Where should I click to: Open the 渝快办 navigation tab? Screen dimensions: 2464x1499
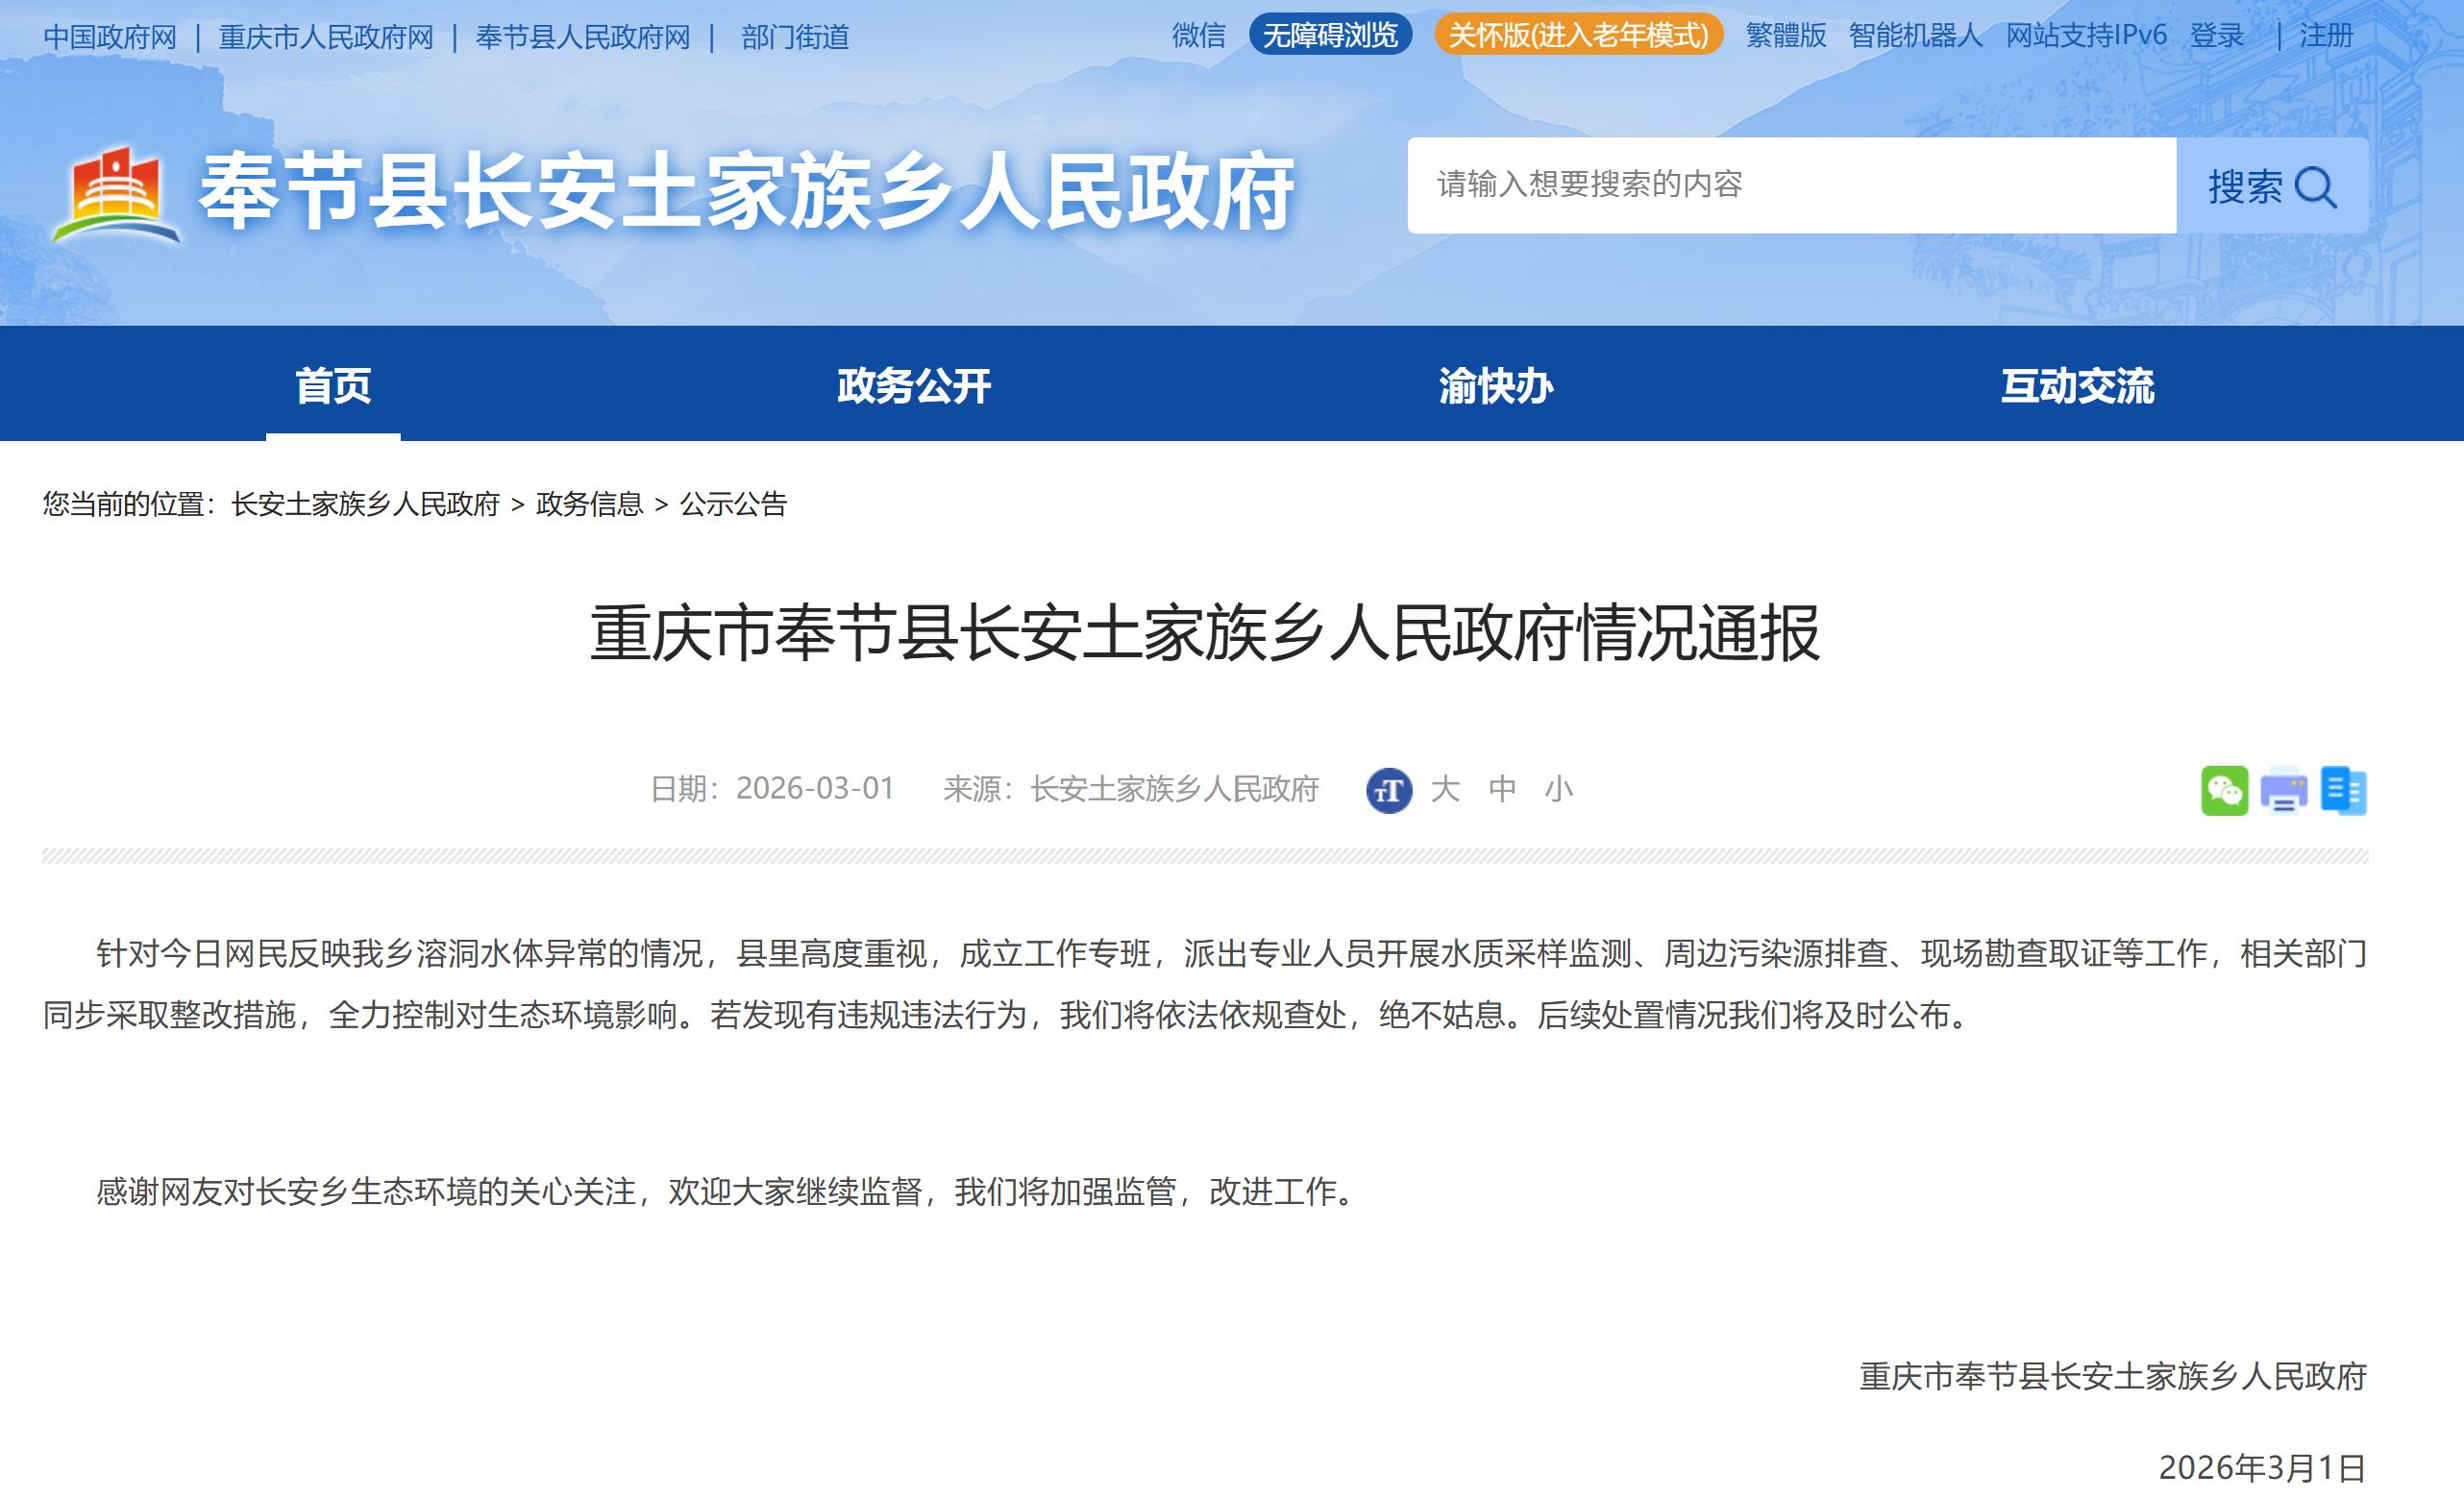click(1495, 386)
